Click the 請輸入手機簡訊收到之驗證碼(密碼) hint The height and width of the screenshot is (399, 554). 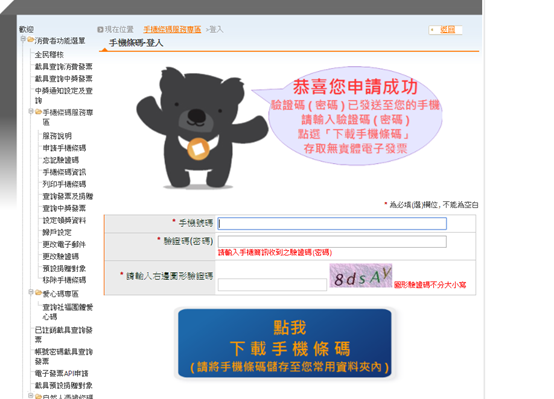tap(275, 253)
